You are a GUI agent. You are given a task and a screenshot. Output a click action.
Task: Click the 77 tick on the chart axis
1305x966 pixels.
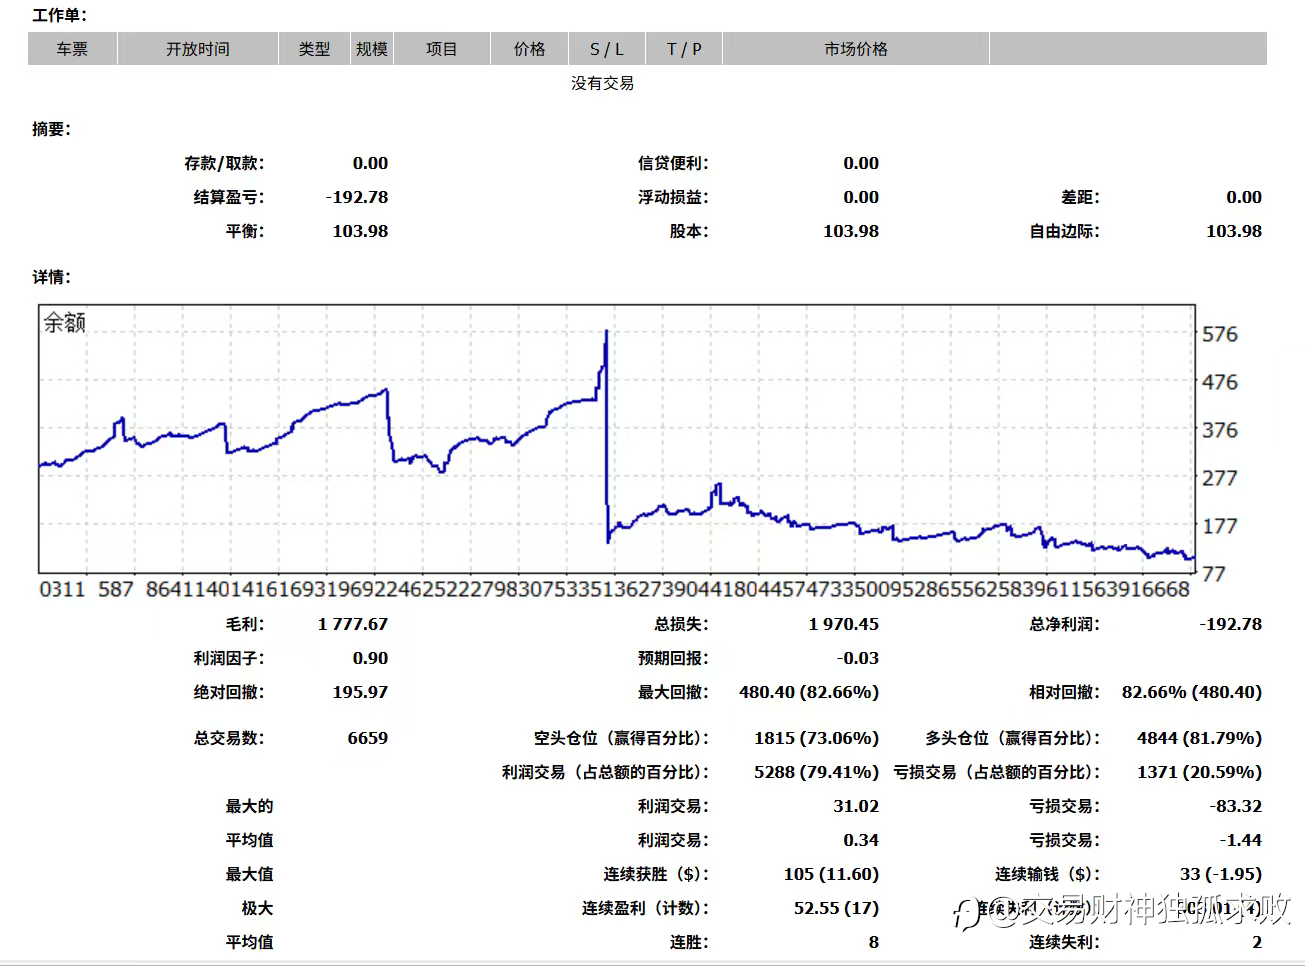[1214, 574]
